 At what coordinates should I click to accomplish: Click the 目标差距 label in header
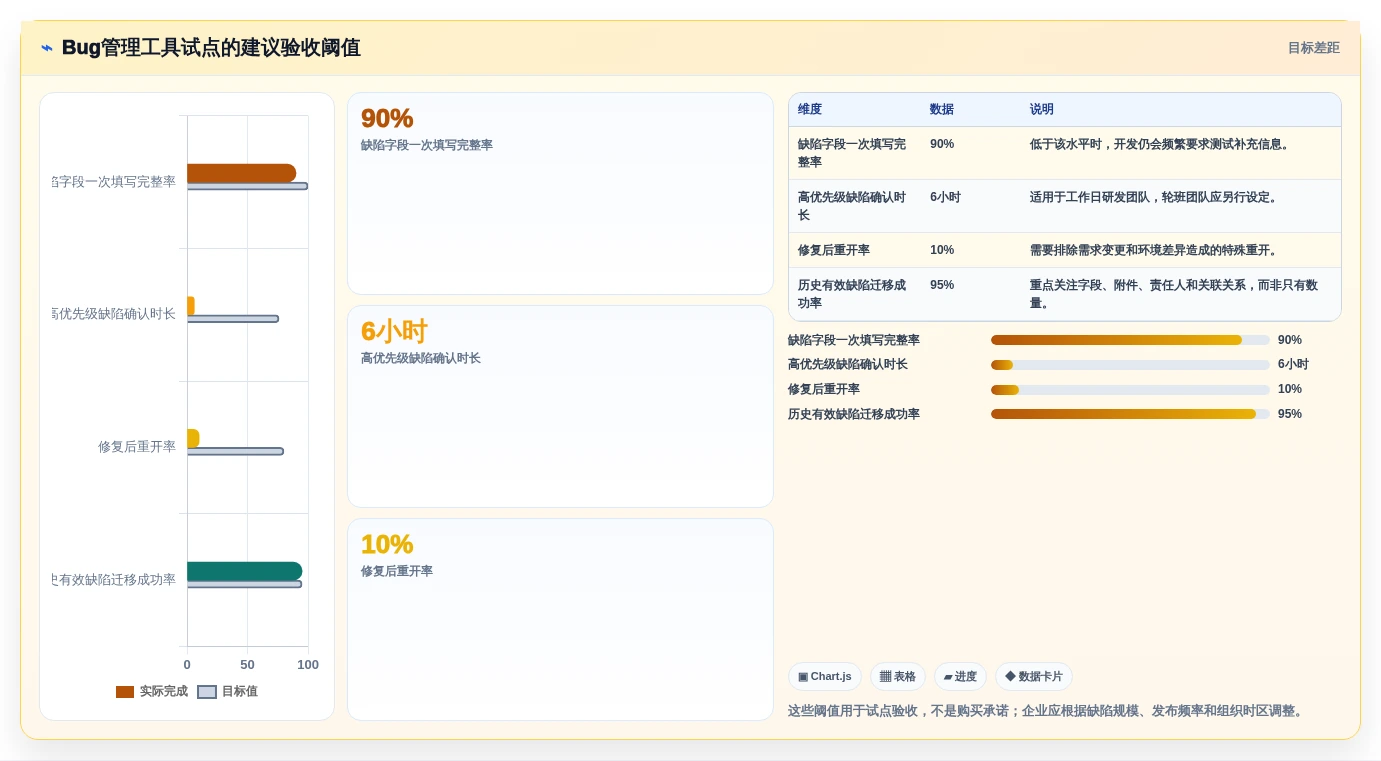(x=1313, y=48)
